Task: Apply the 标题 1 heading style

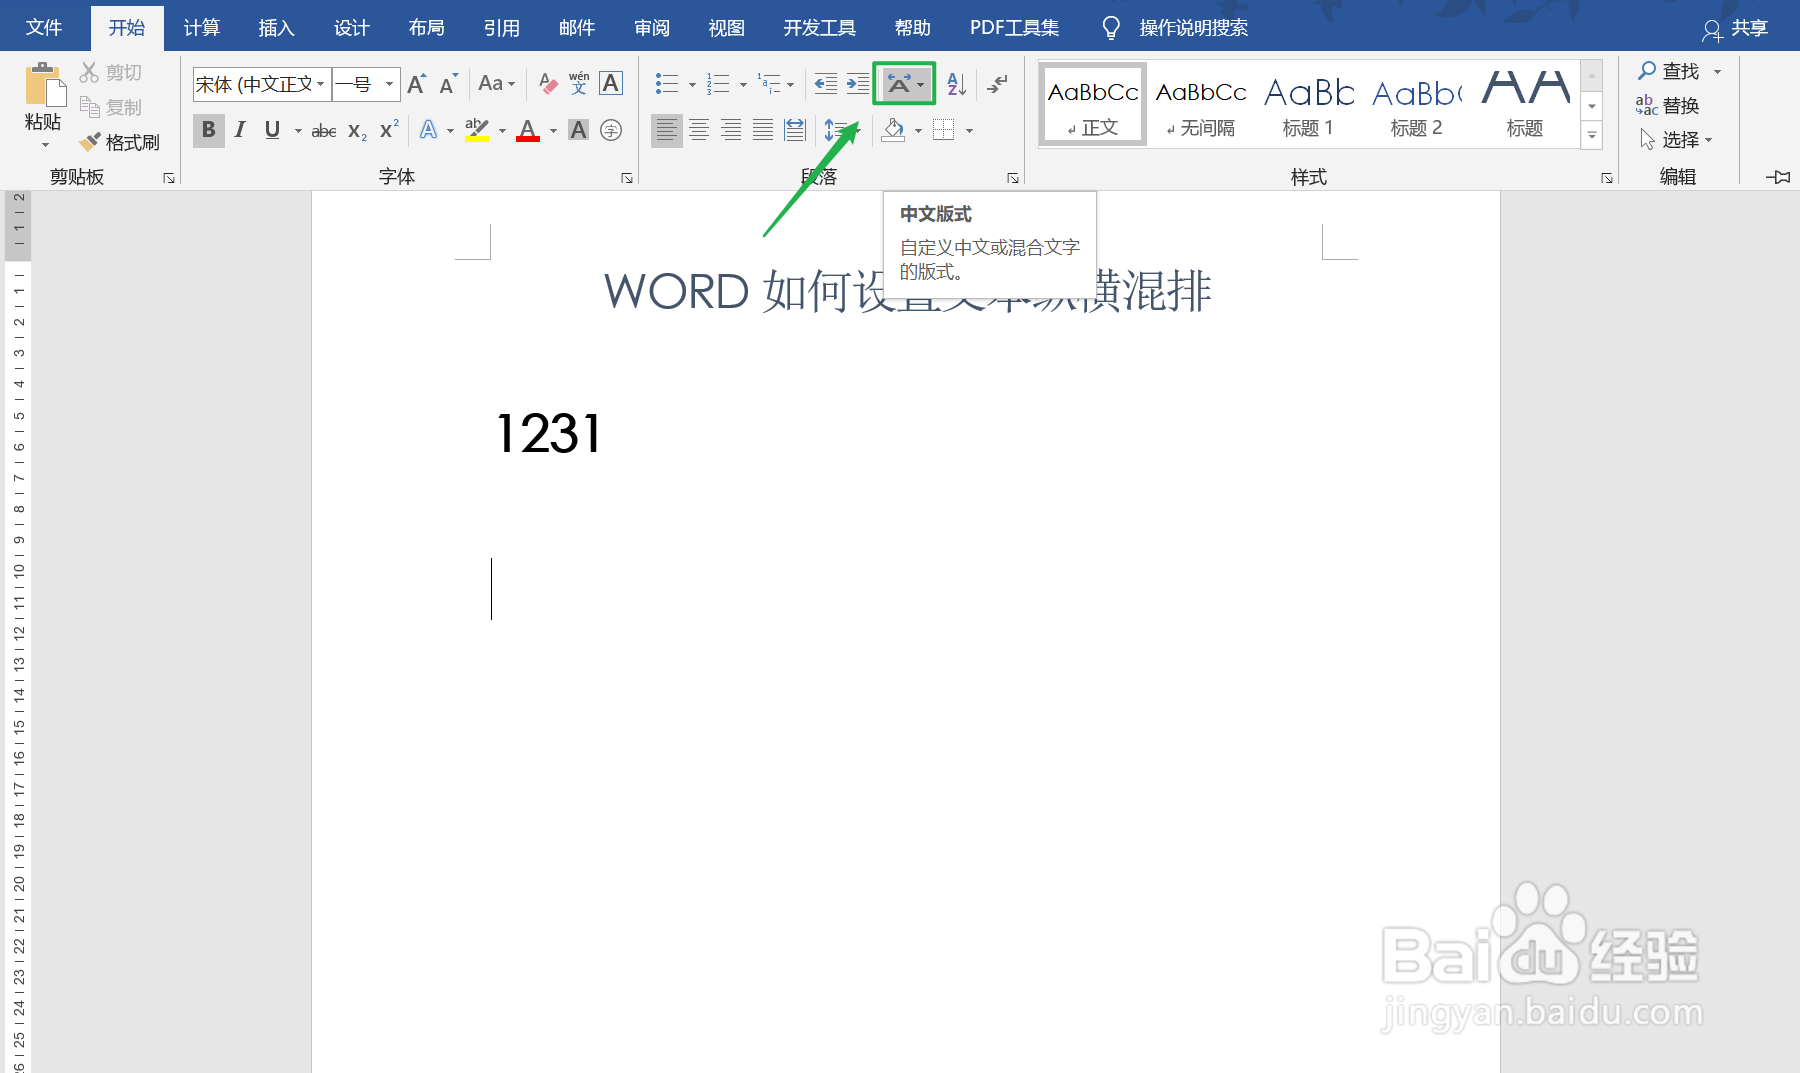Action: (1308, 104)
